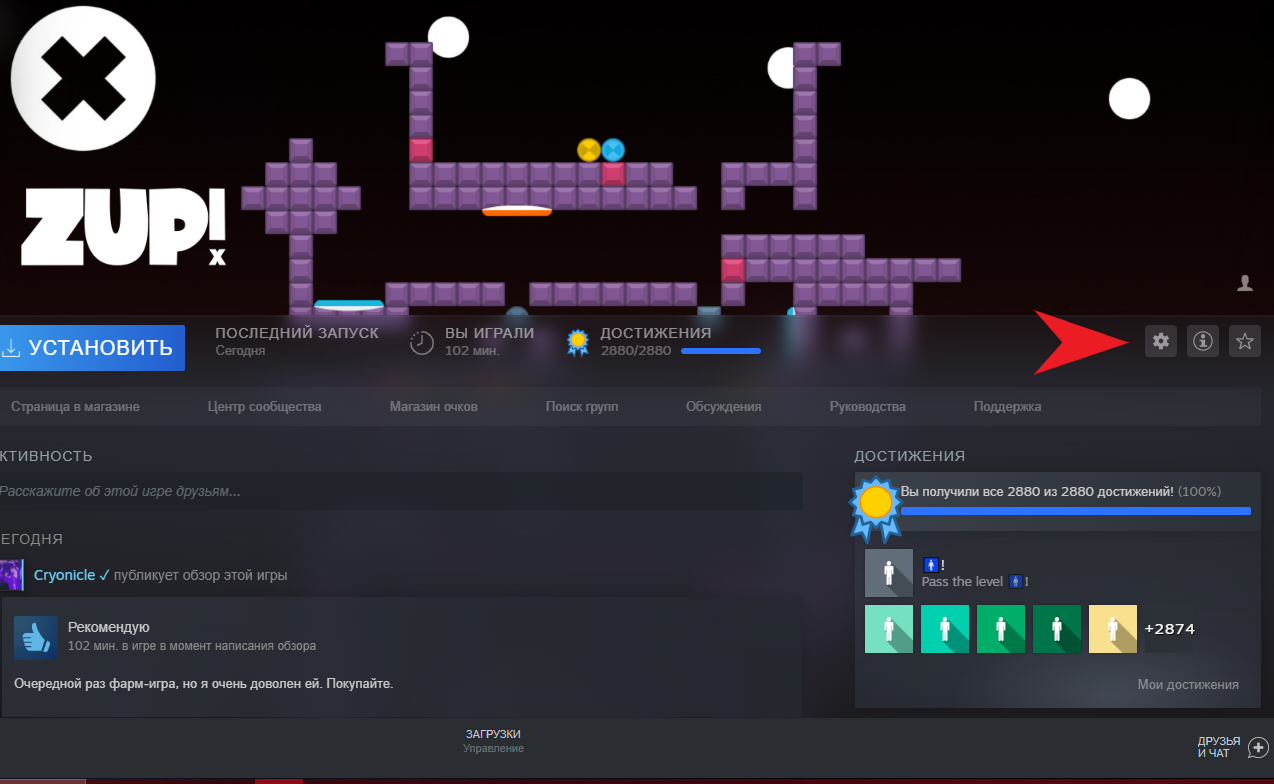Open Страница в магазине tab
The height and width of the screenshot is (784, 1274).
click(75, 407)
